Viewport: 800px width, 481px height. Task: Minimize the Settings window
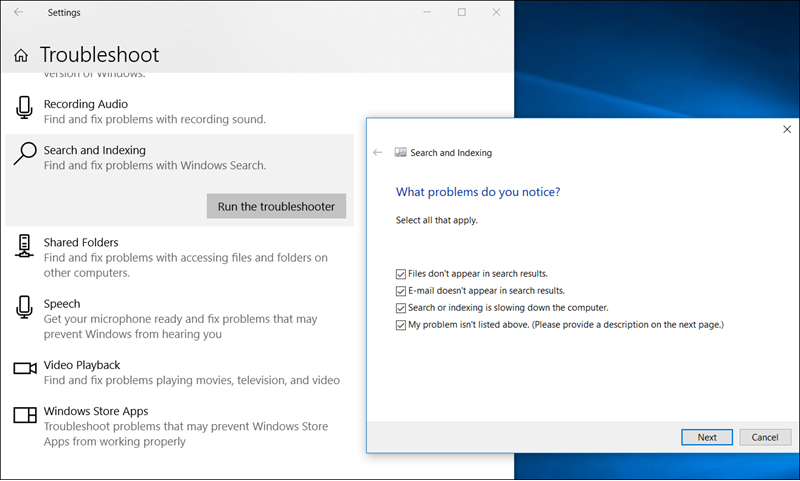pyautogui.click(x=427, y=12)
